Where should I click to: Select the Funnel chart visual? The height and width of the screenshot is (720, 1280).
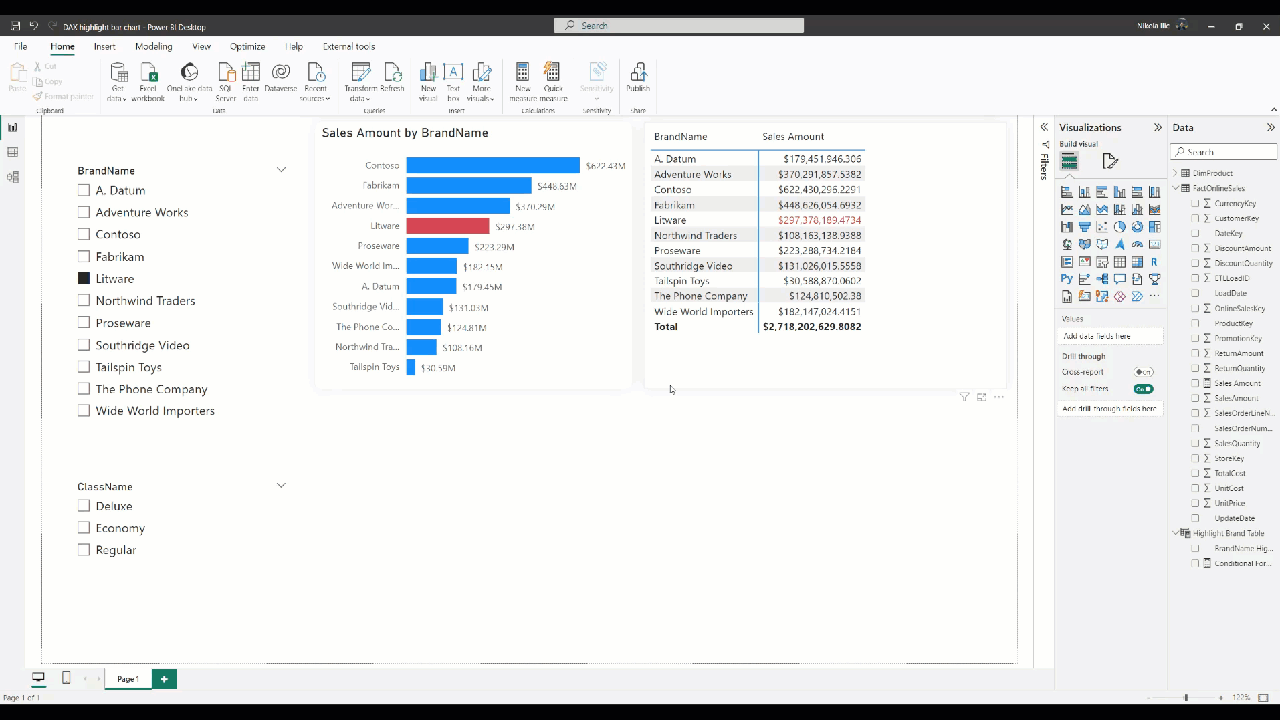1084,227
